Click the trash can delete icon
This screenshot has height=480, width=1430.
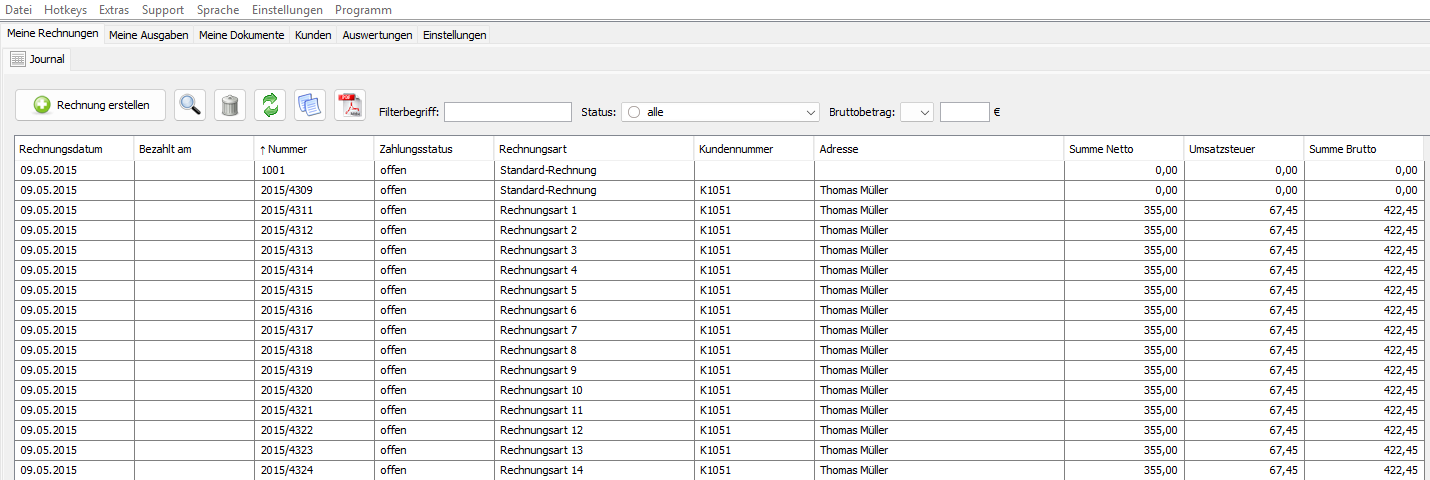tap(230, 104)
